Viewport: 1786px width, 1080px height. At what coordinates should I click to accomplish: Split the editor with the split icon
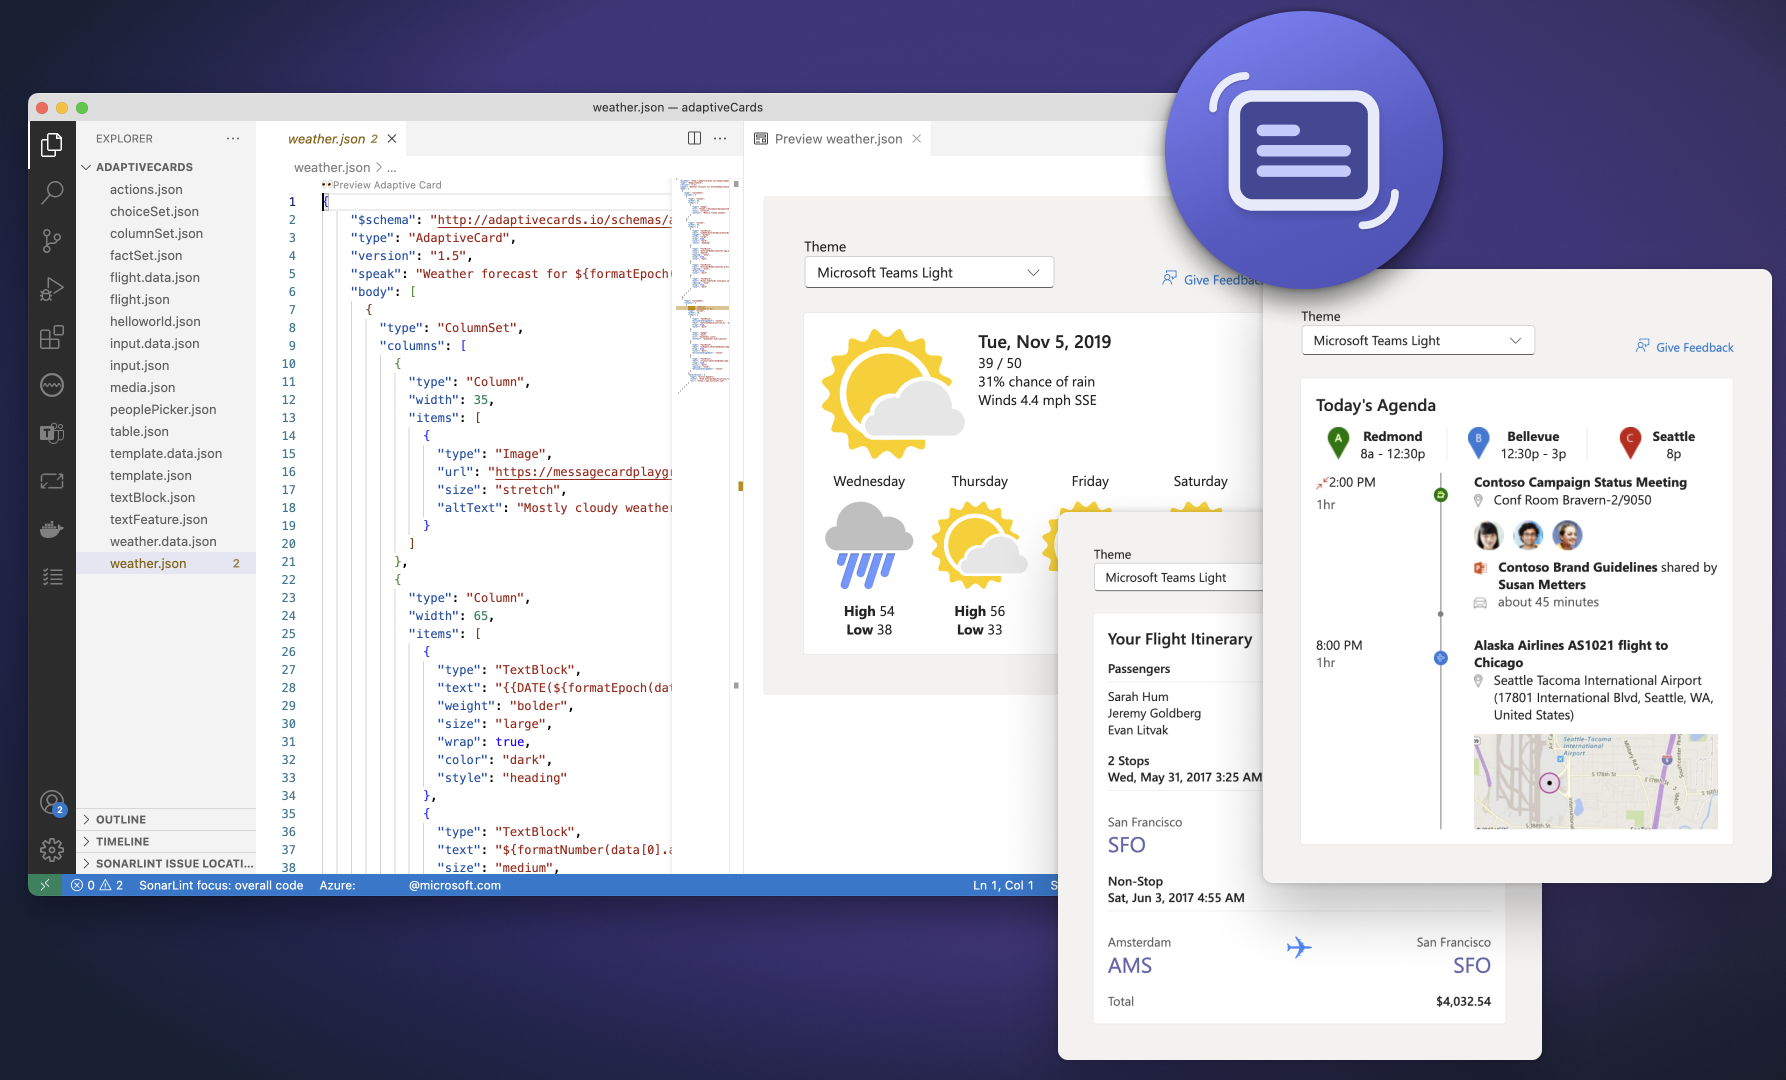(x=694, y=139)
